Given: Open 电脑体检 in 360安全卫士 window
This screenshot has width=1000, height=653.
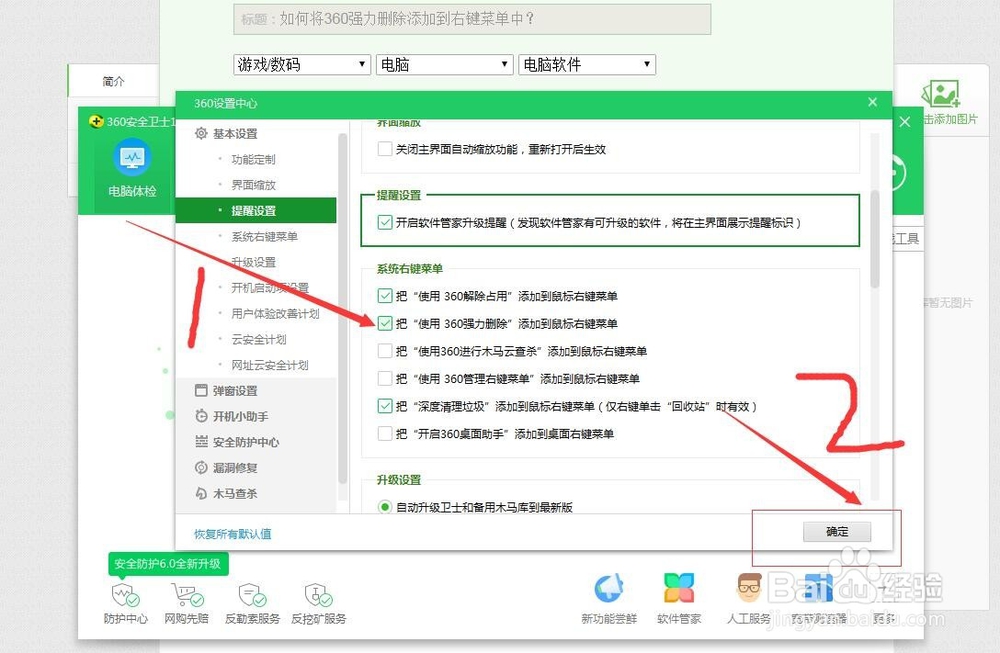Looking at the screenshot, I should [132, 169].
